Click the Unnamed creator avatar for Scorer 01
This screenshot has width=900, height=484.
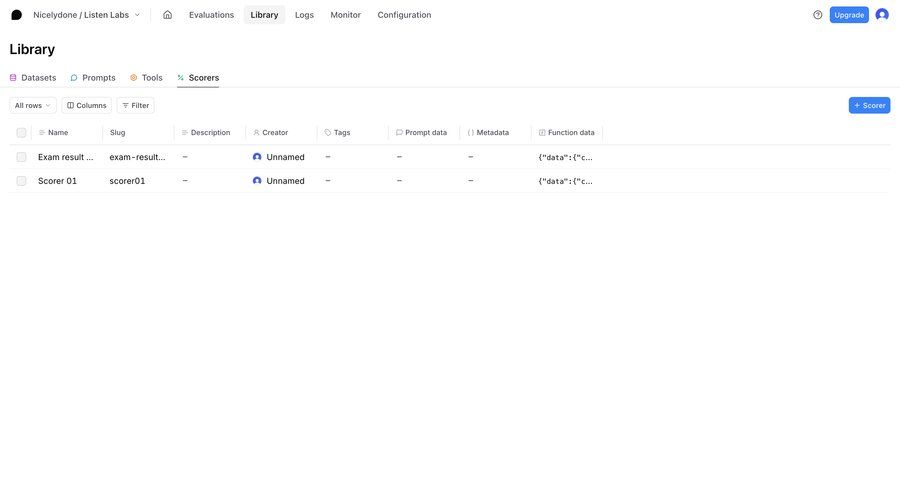(x=257, y=181)
